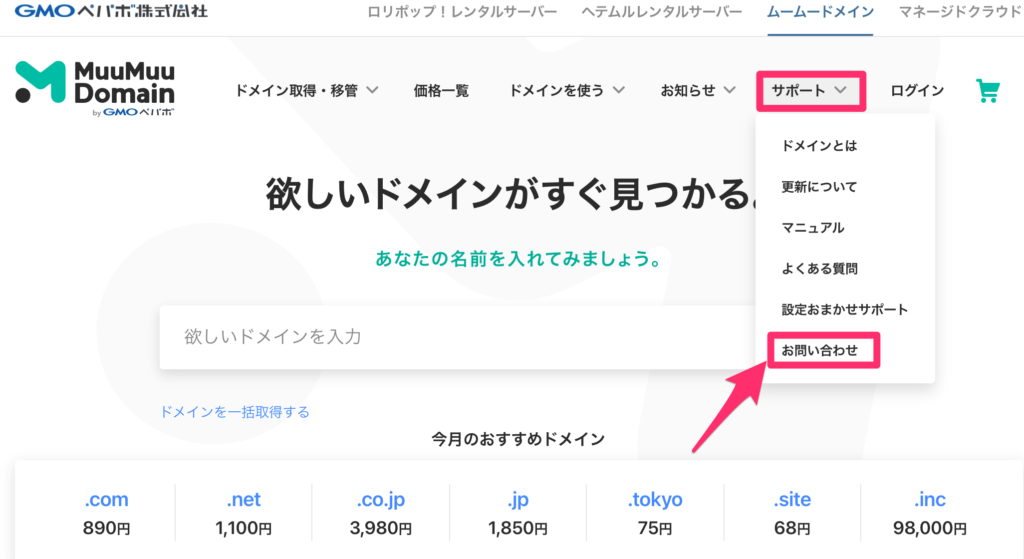Select the .com domain at 890円
The image size is (1024, 559).
point(106,512)
